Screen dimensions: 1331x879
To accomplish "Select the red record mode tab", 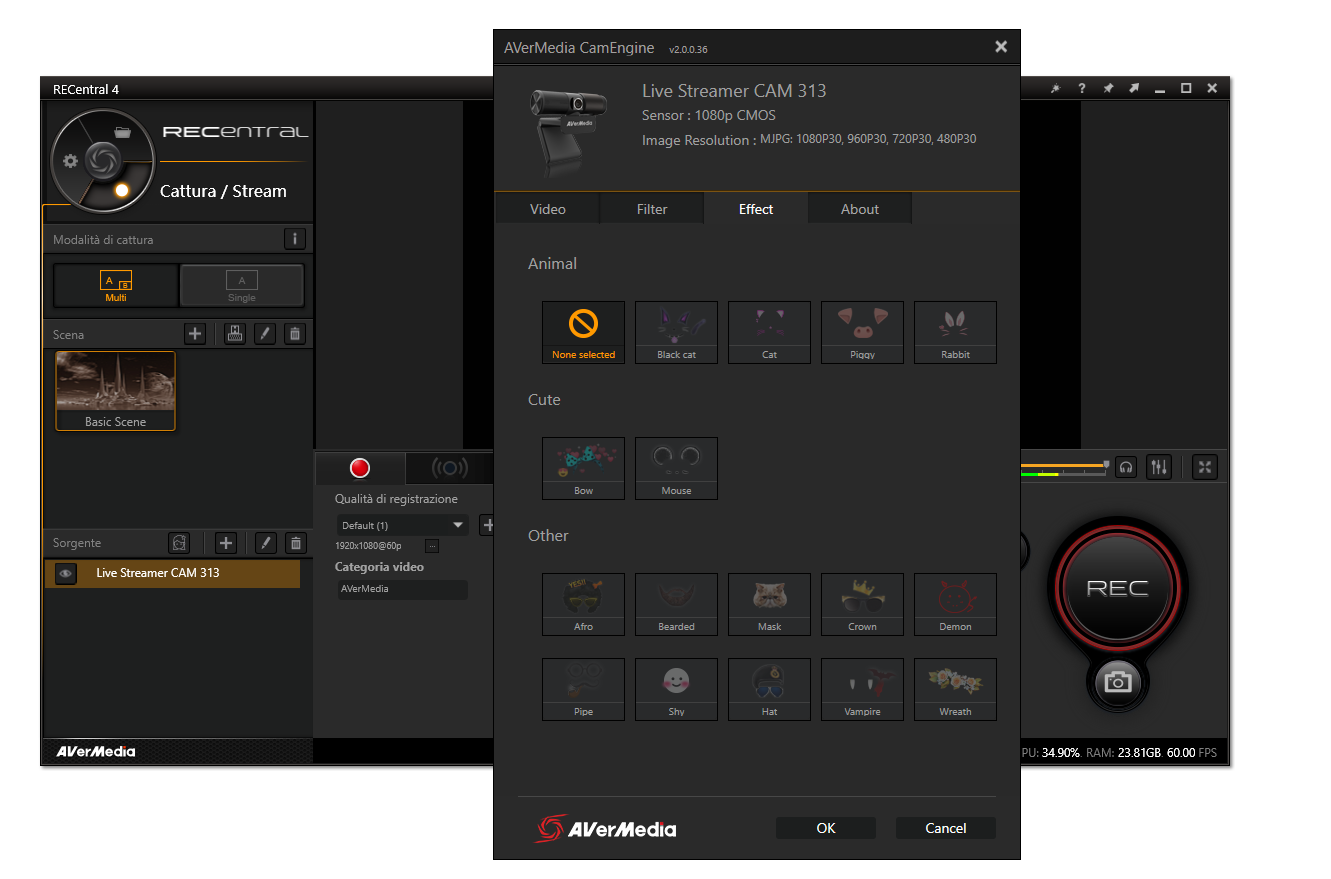I will pos(360,468).
